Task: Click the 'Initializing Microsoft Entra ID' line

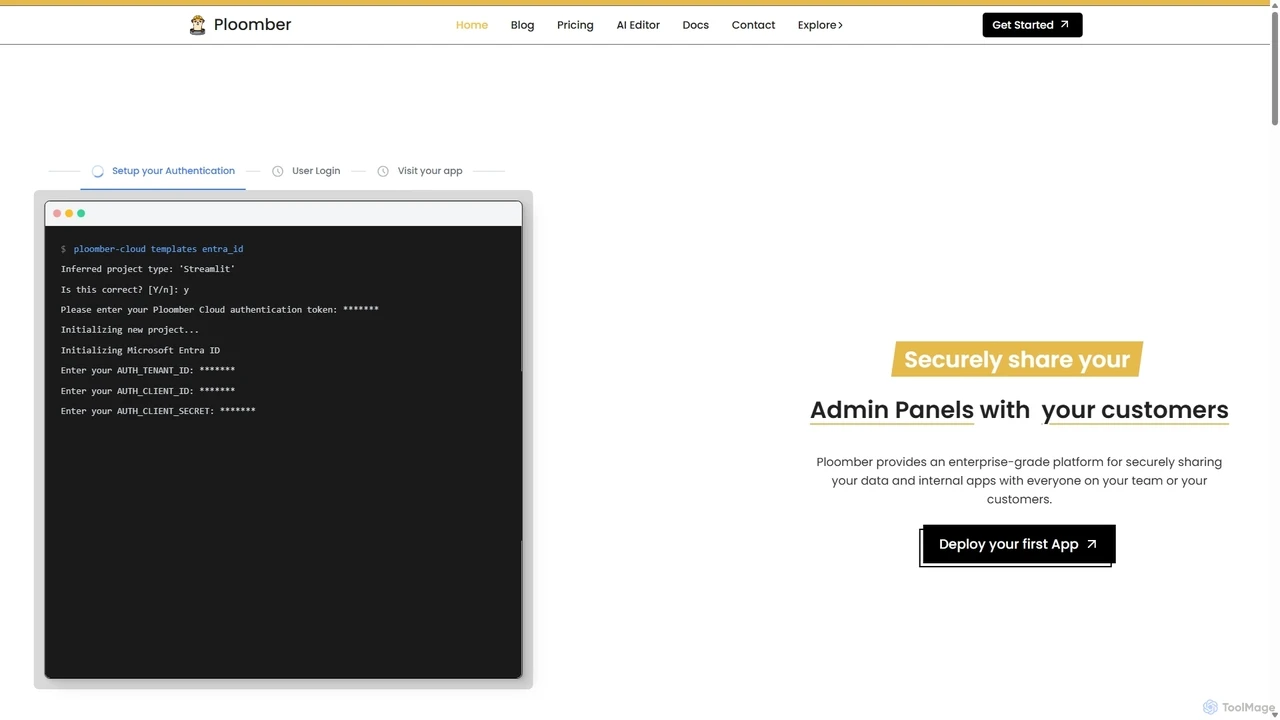Action: point(140,350)
